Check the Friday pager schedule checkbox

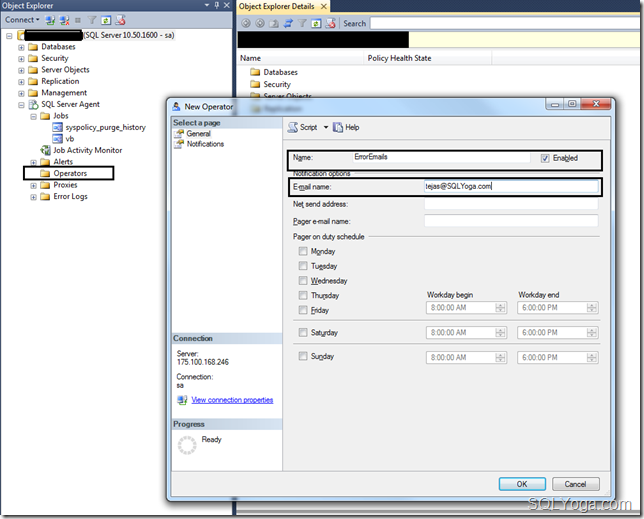(x=303, y=310)
